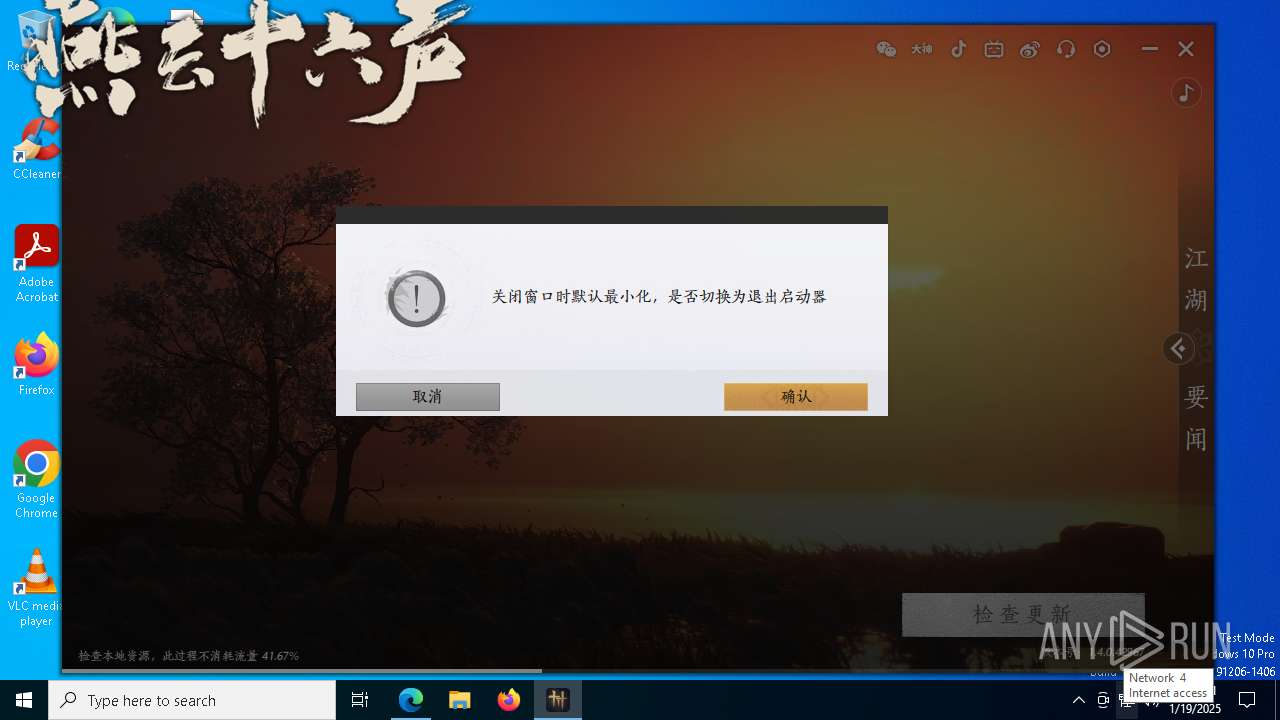Open the Bilibili icon in launcher header
The height and width of the screenshot is (720, 1280).
point(994,49)
